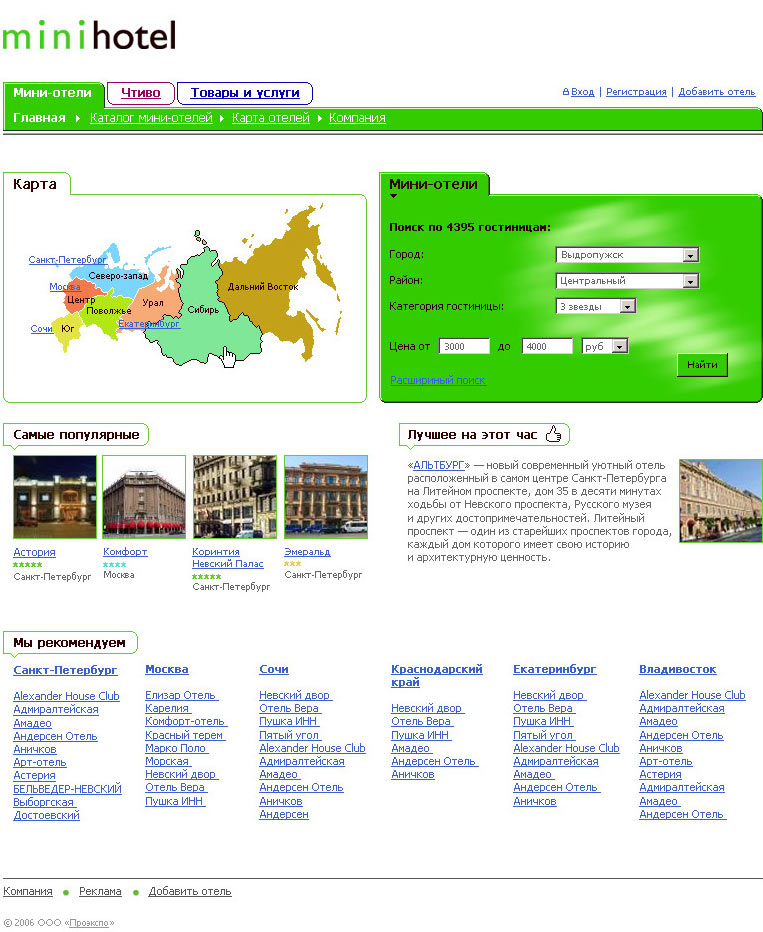763x932 pixels.
Task: Click the minimum price field
Action: point(464,346)
